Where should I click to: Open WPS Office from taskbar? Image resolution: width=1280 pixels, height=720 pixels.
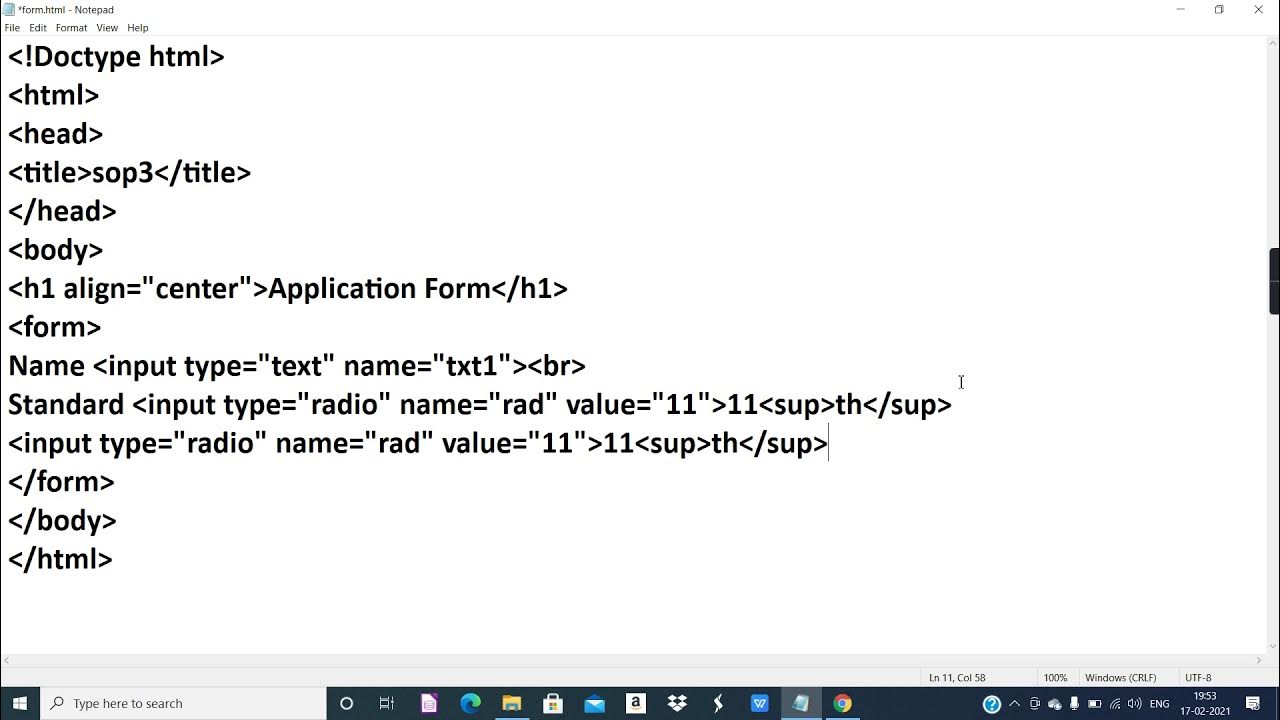[x=759, y=703]
